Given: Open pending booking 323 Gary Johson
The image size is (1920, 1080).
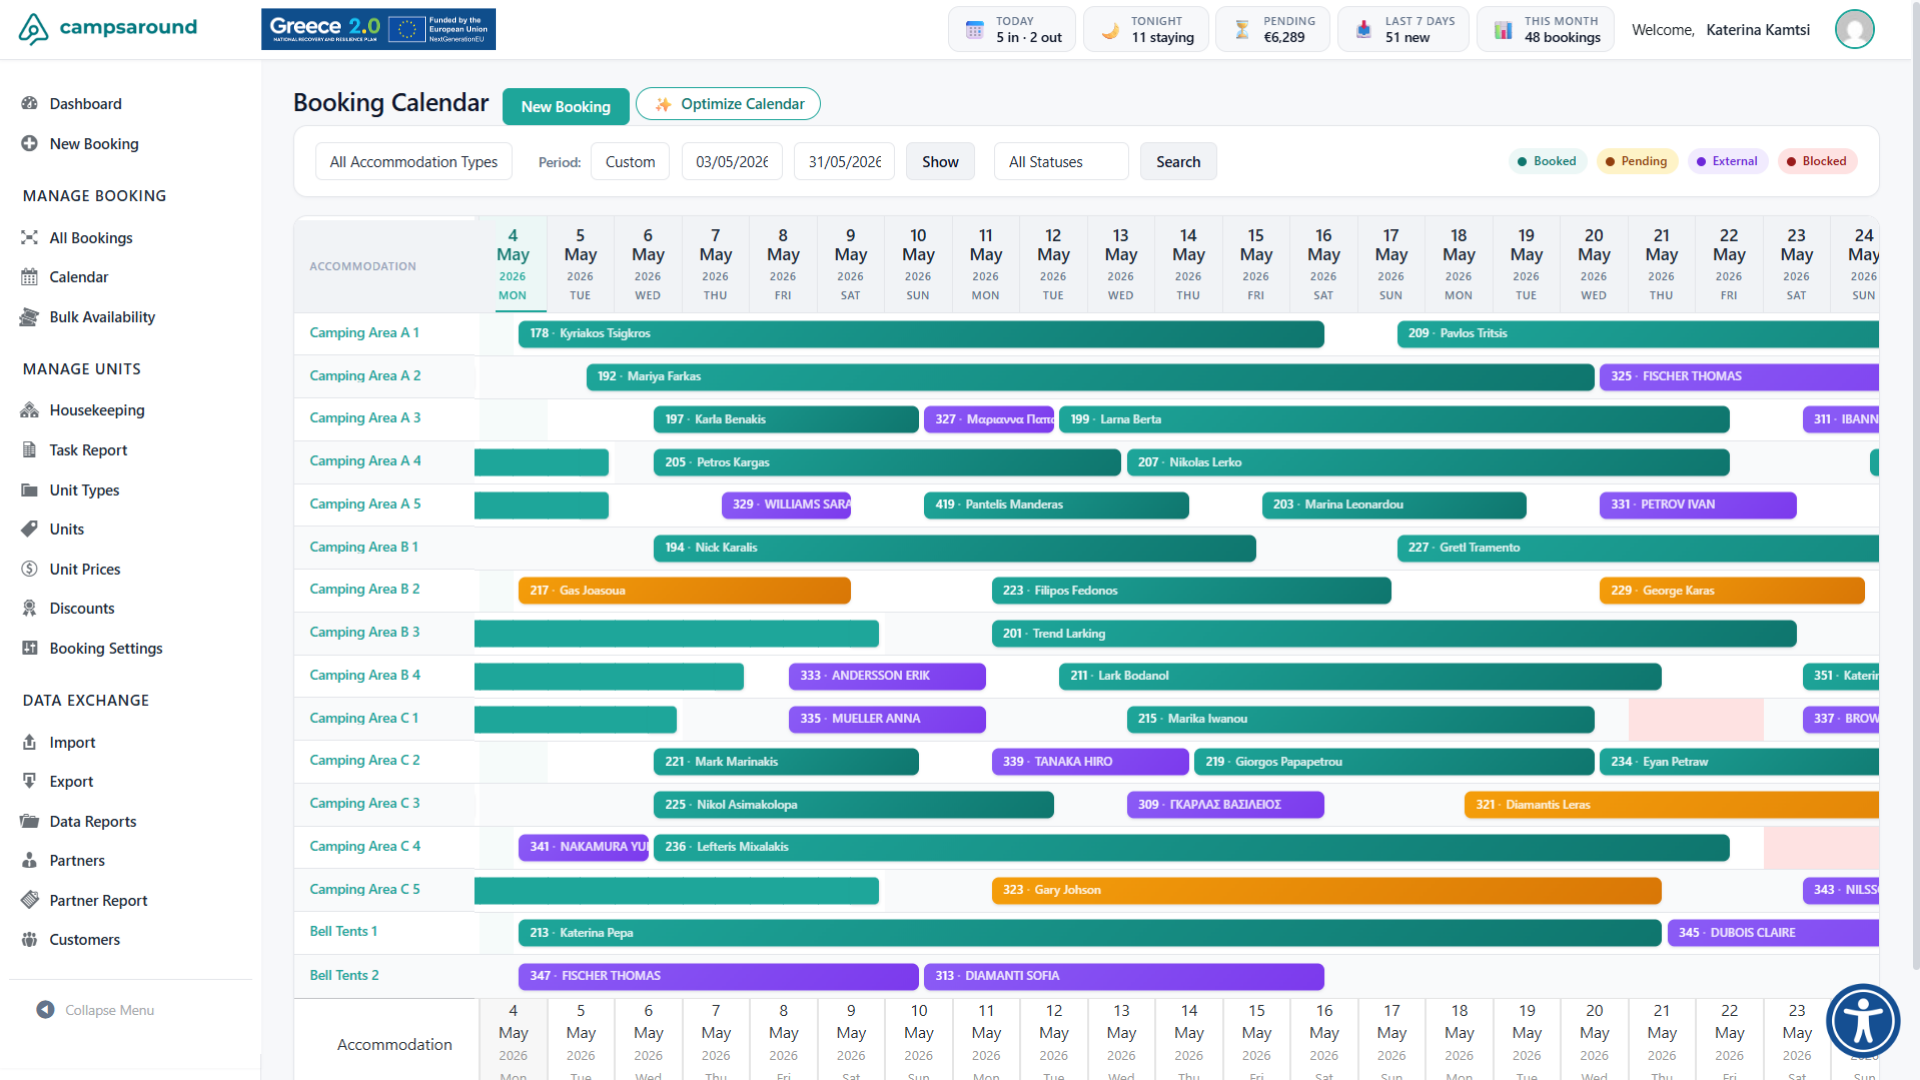Looking at the screenshot, I should coord(1326,890).
